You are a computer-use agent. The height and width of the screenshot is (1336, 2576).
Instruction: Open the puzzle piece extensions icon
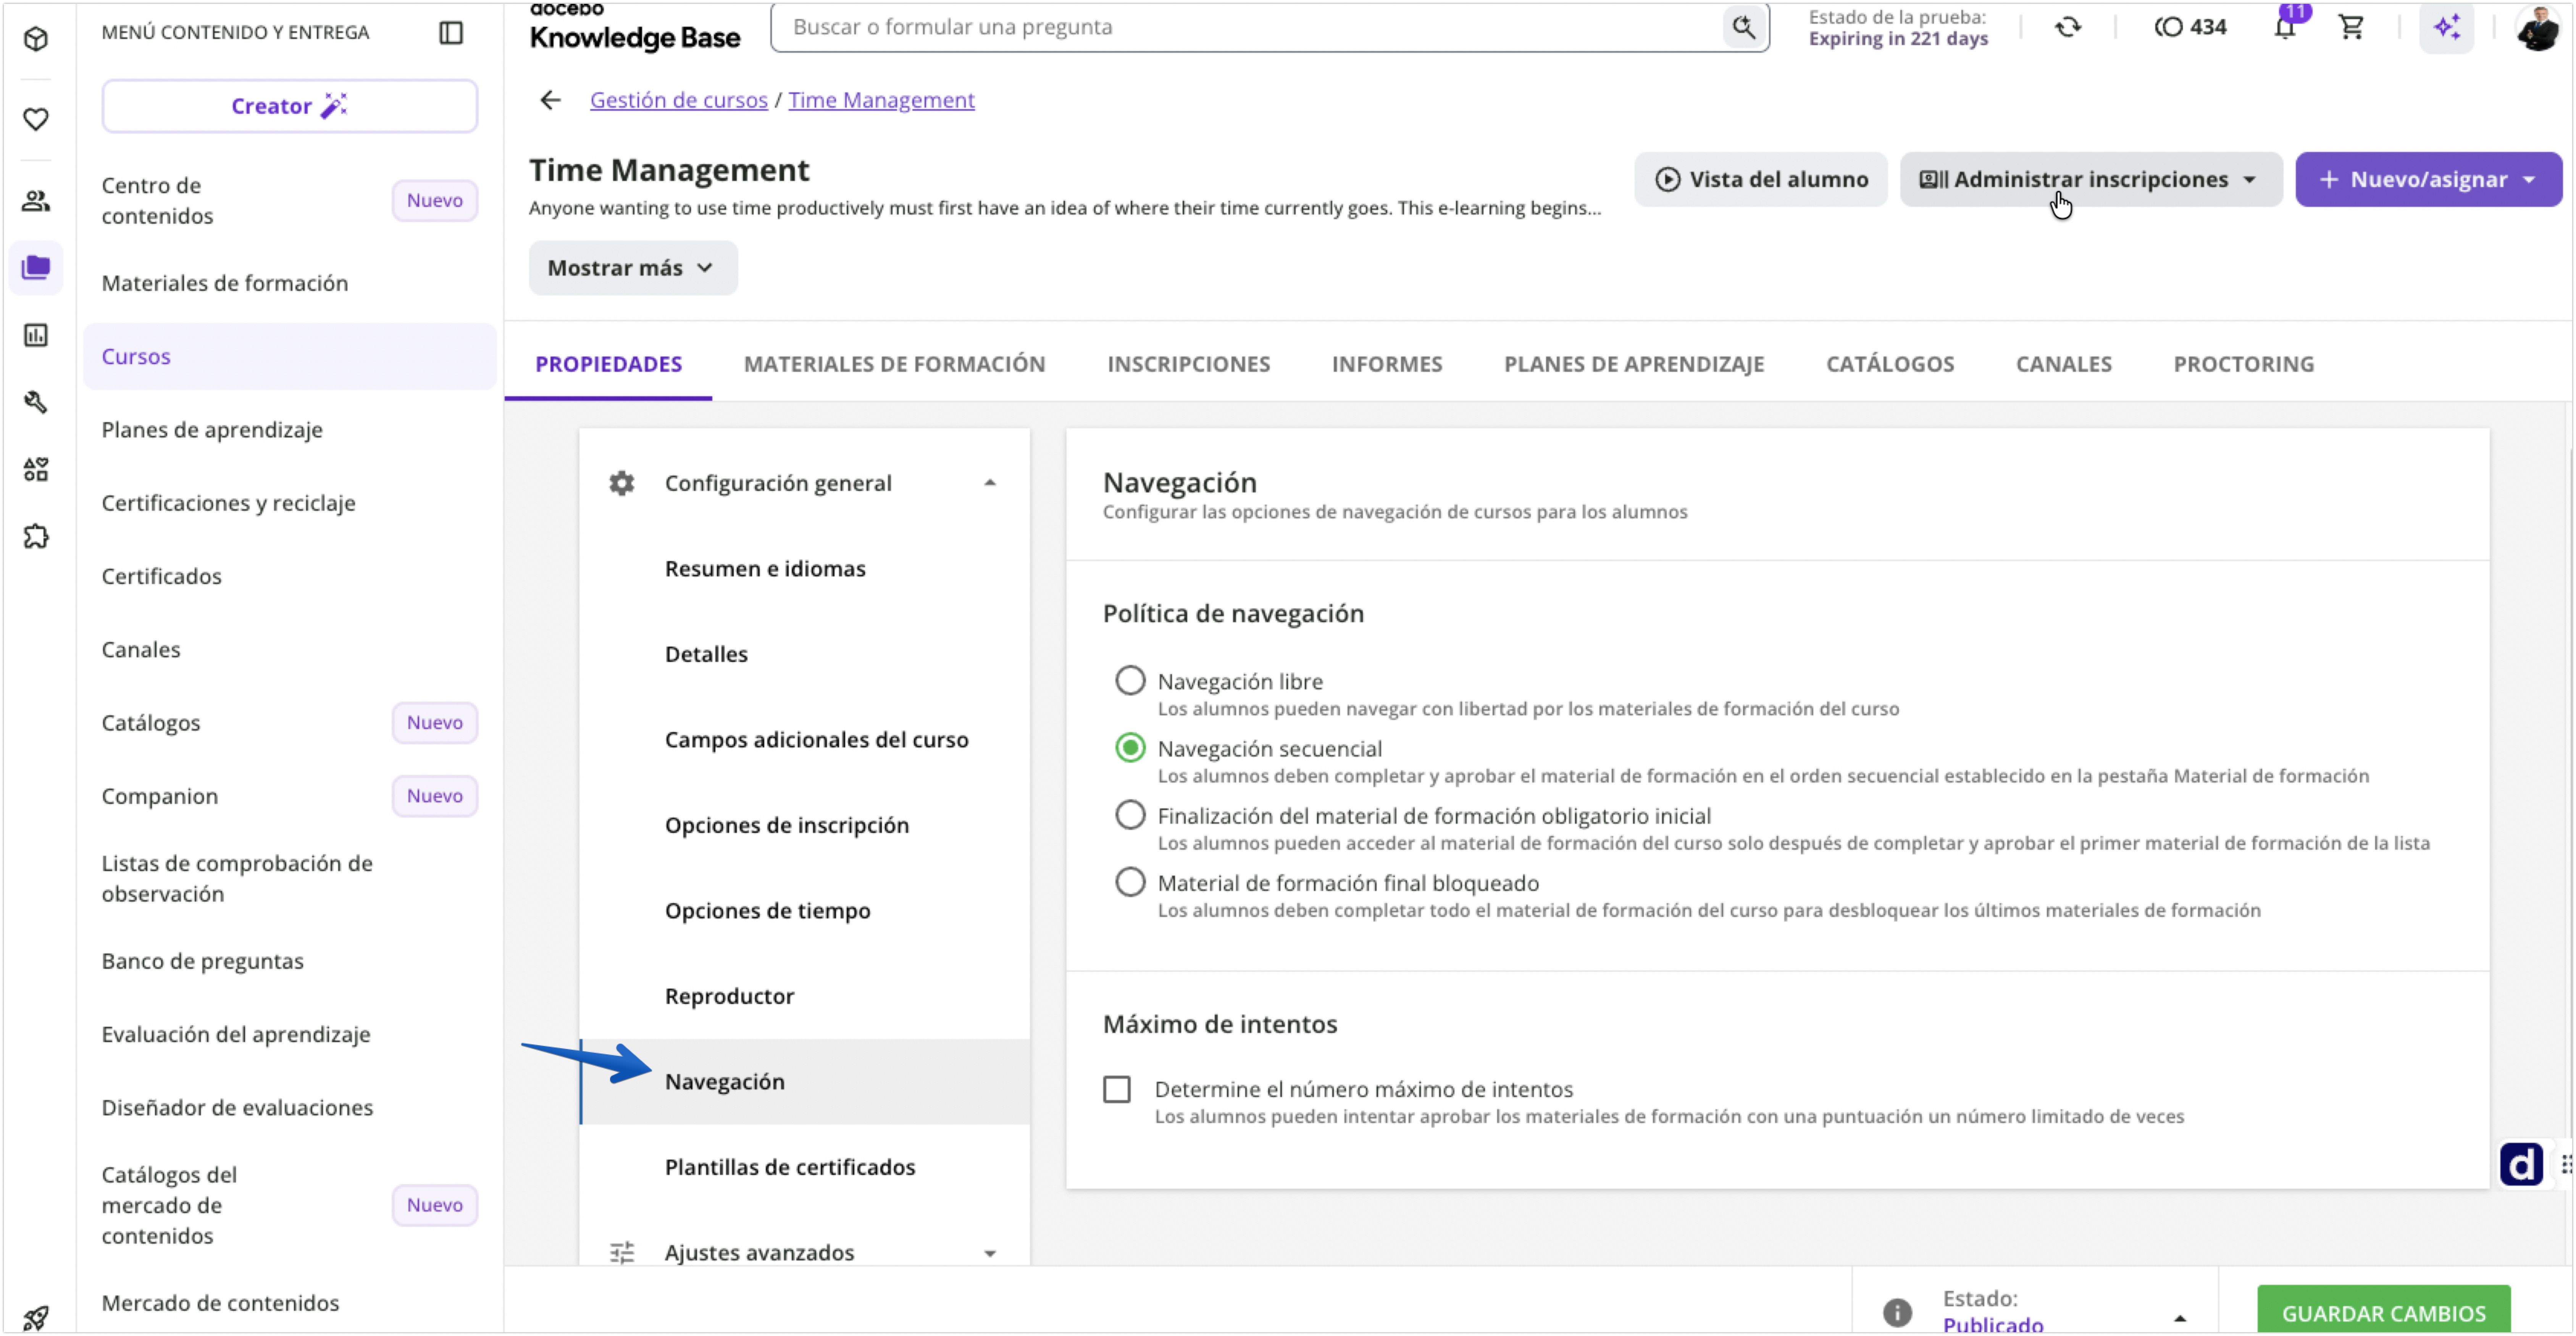(36, 537)
